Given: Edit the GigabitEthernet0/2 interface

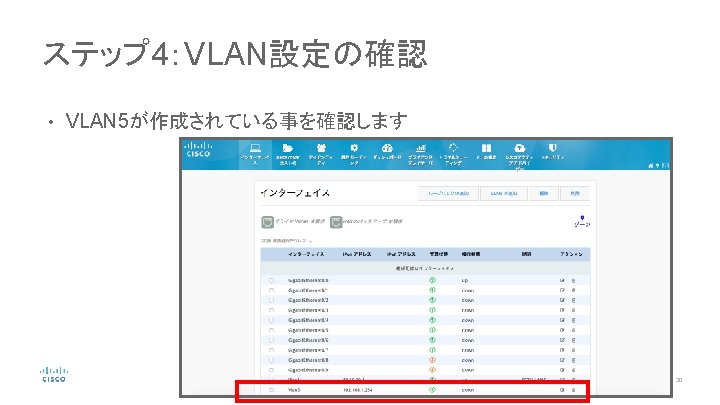Looking at the screenshot, I should [562, 300].
